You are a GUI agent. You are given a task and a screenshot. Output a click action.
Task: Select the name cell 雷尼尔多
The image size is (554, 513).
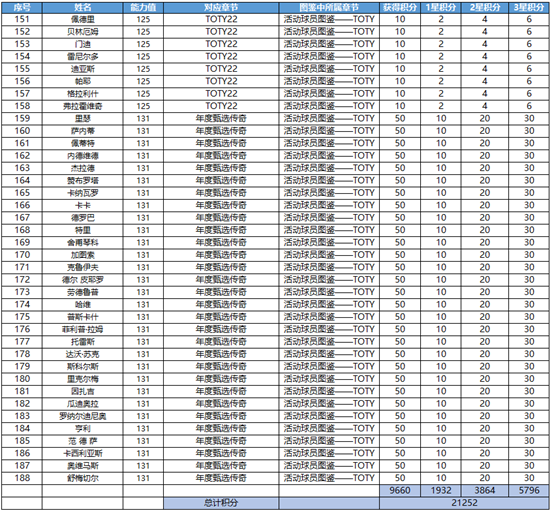[x=83, y=57]
